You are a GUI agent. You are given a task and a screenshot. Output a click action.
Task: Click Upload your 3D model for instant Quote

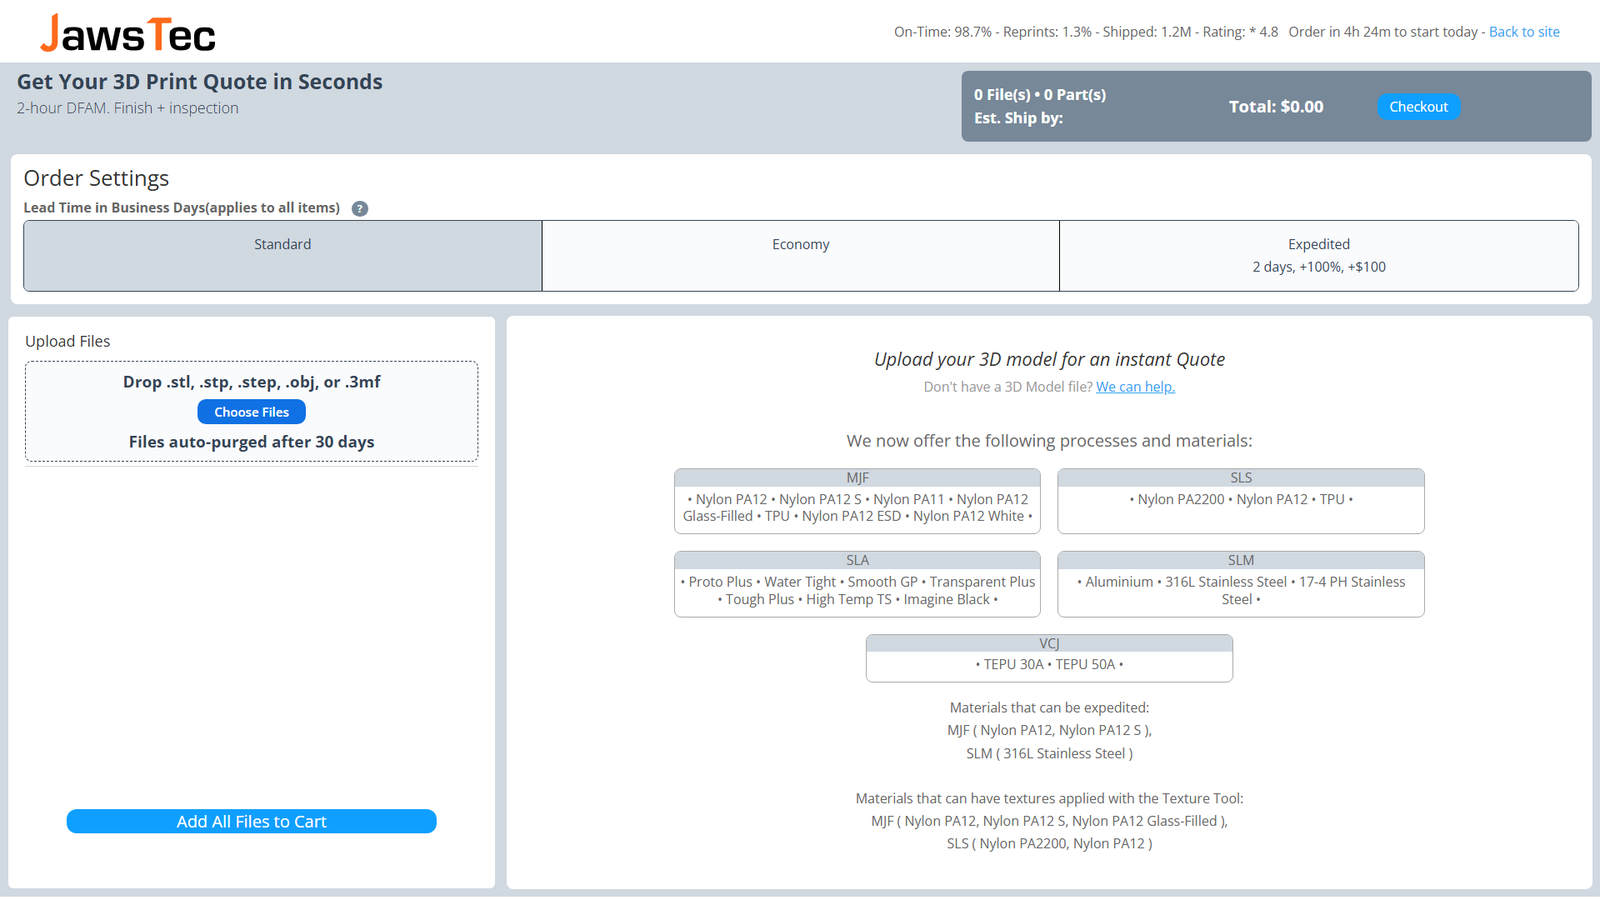(1049, 360)
